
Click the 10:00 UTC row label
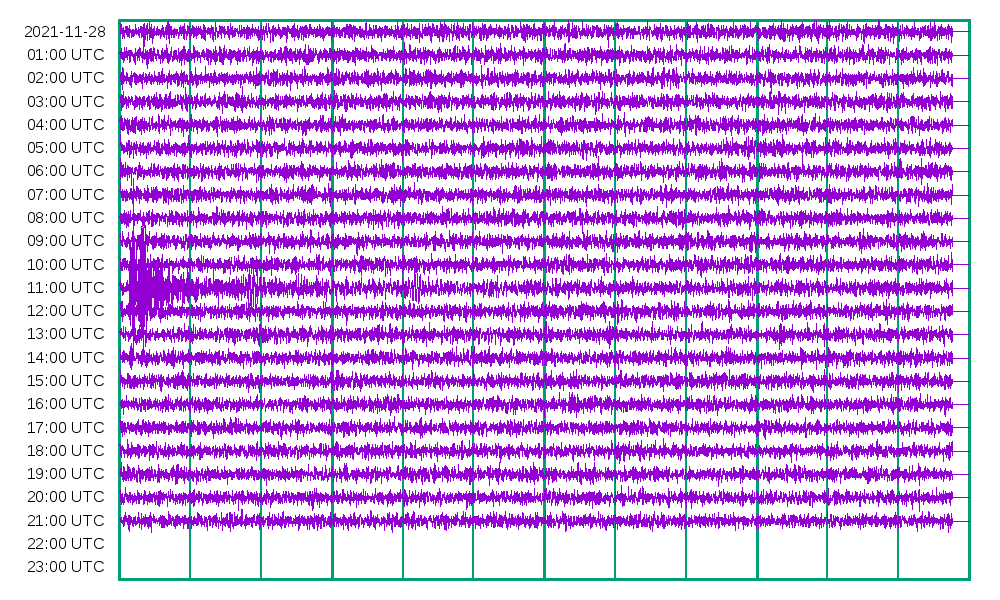coord(65,264)
